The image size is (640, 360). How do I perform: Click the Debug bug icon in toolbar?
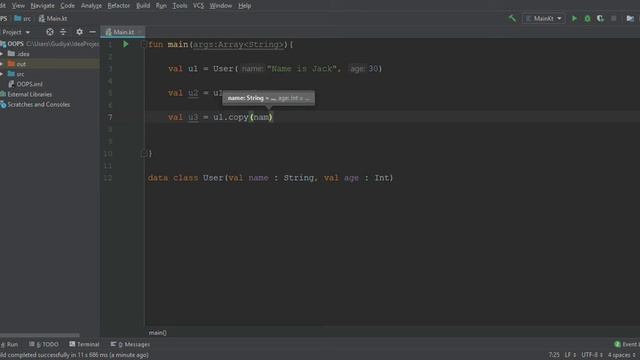pos(587,18)
